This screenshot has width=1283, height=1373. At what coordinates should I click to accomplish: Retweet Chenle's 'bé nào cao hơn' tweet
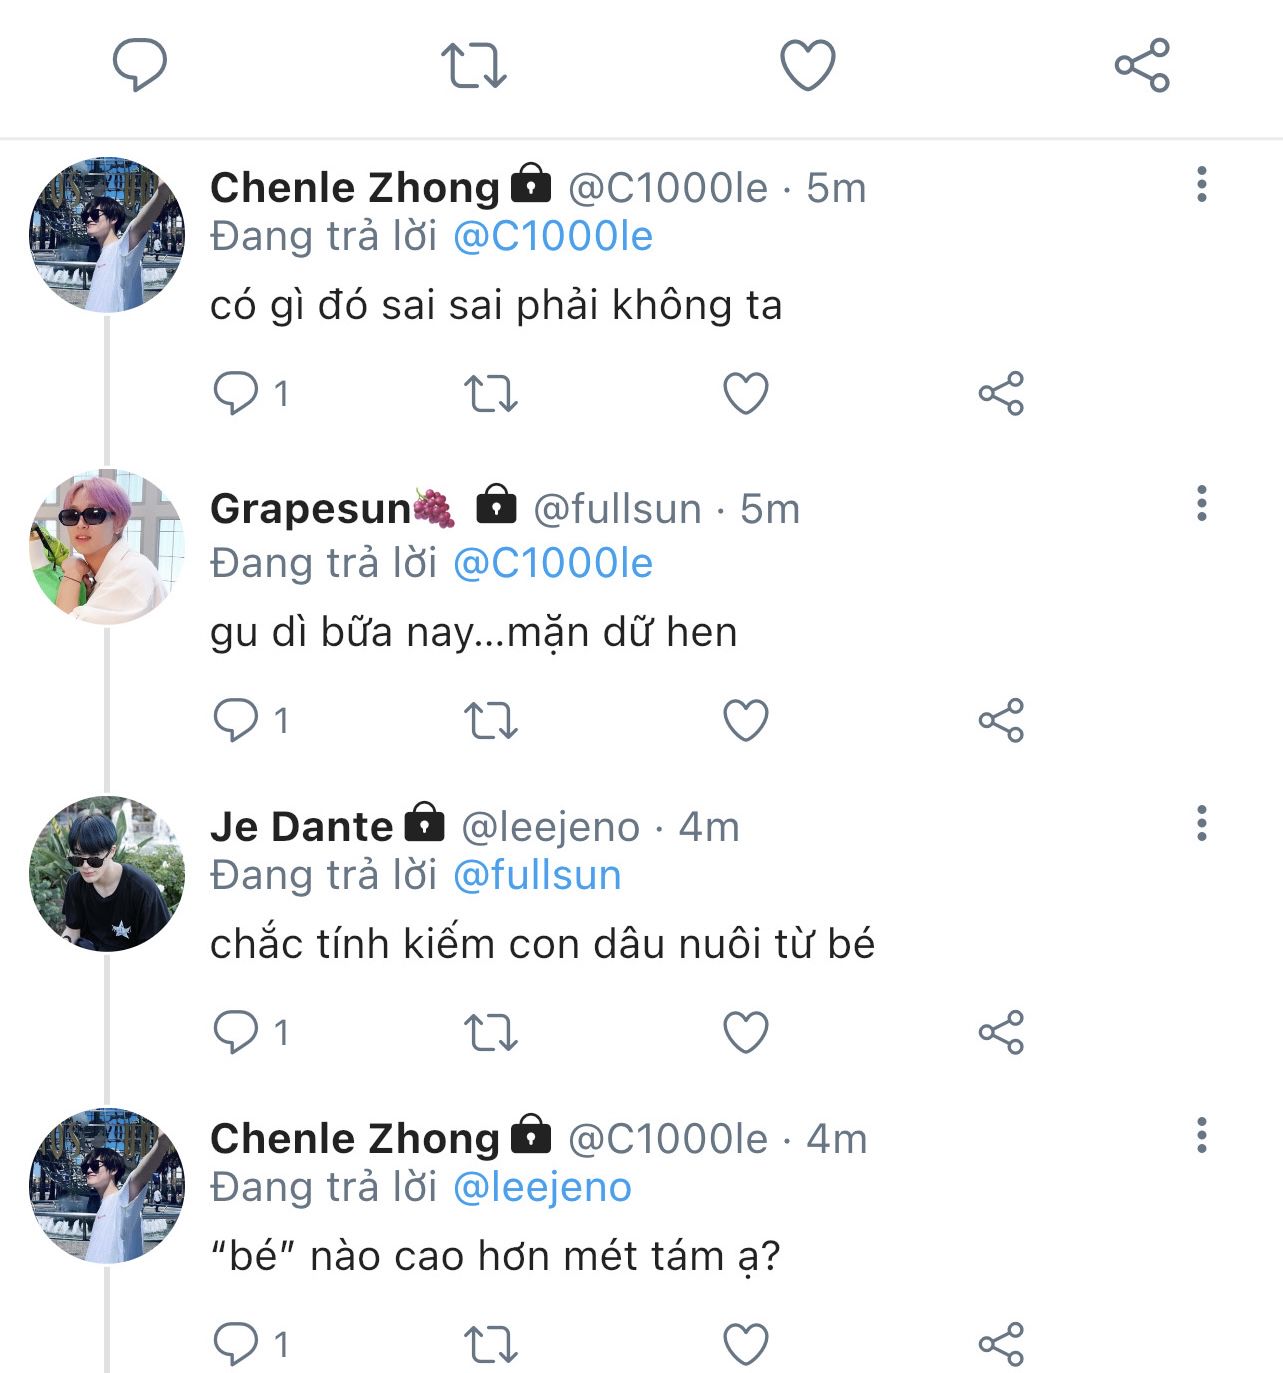(491, 1344)
